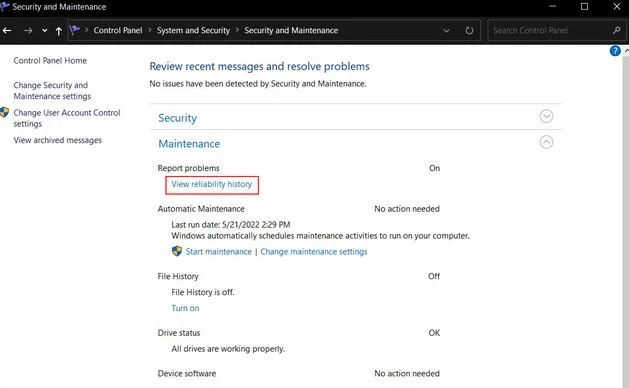Open Change maintenance settings link
The image size is (629, 388).
point(314,252)
